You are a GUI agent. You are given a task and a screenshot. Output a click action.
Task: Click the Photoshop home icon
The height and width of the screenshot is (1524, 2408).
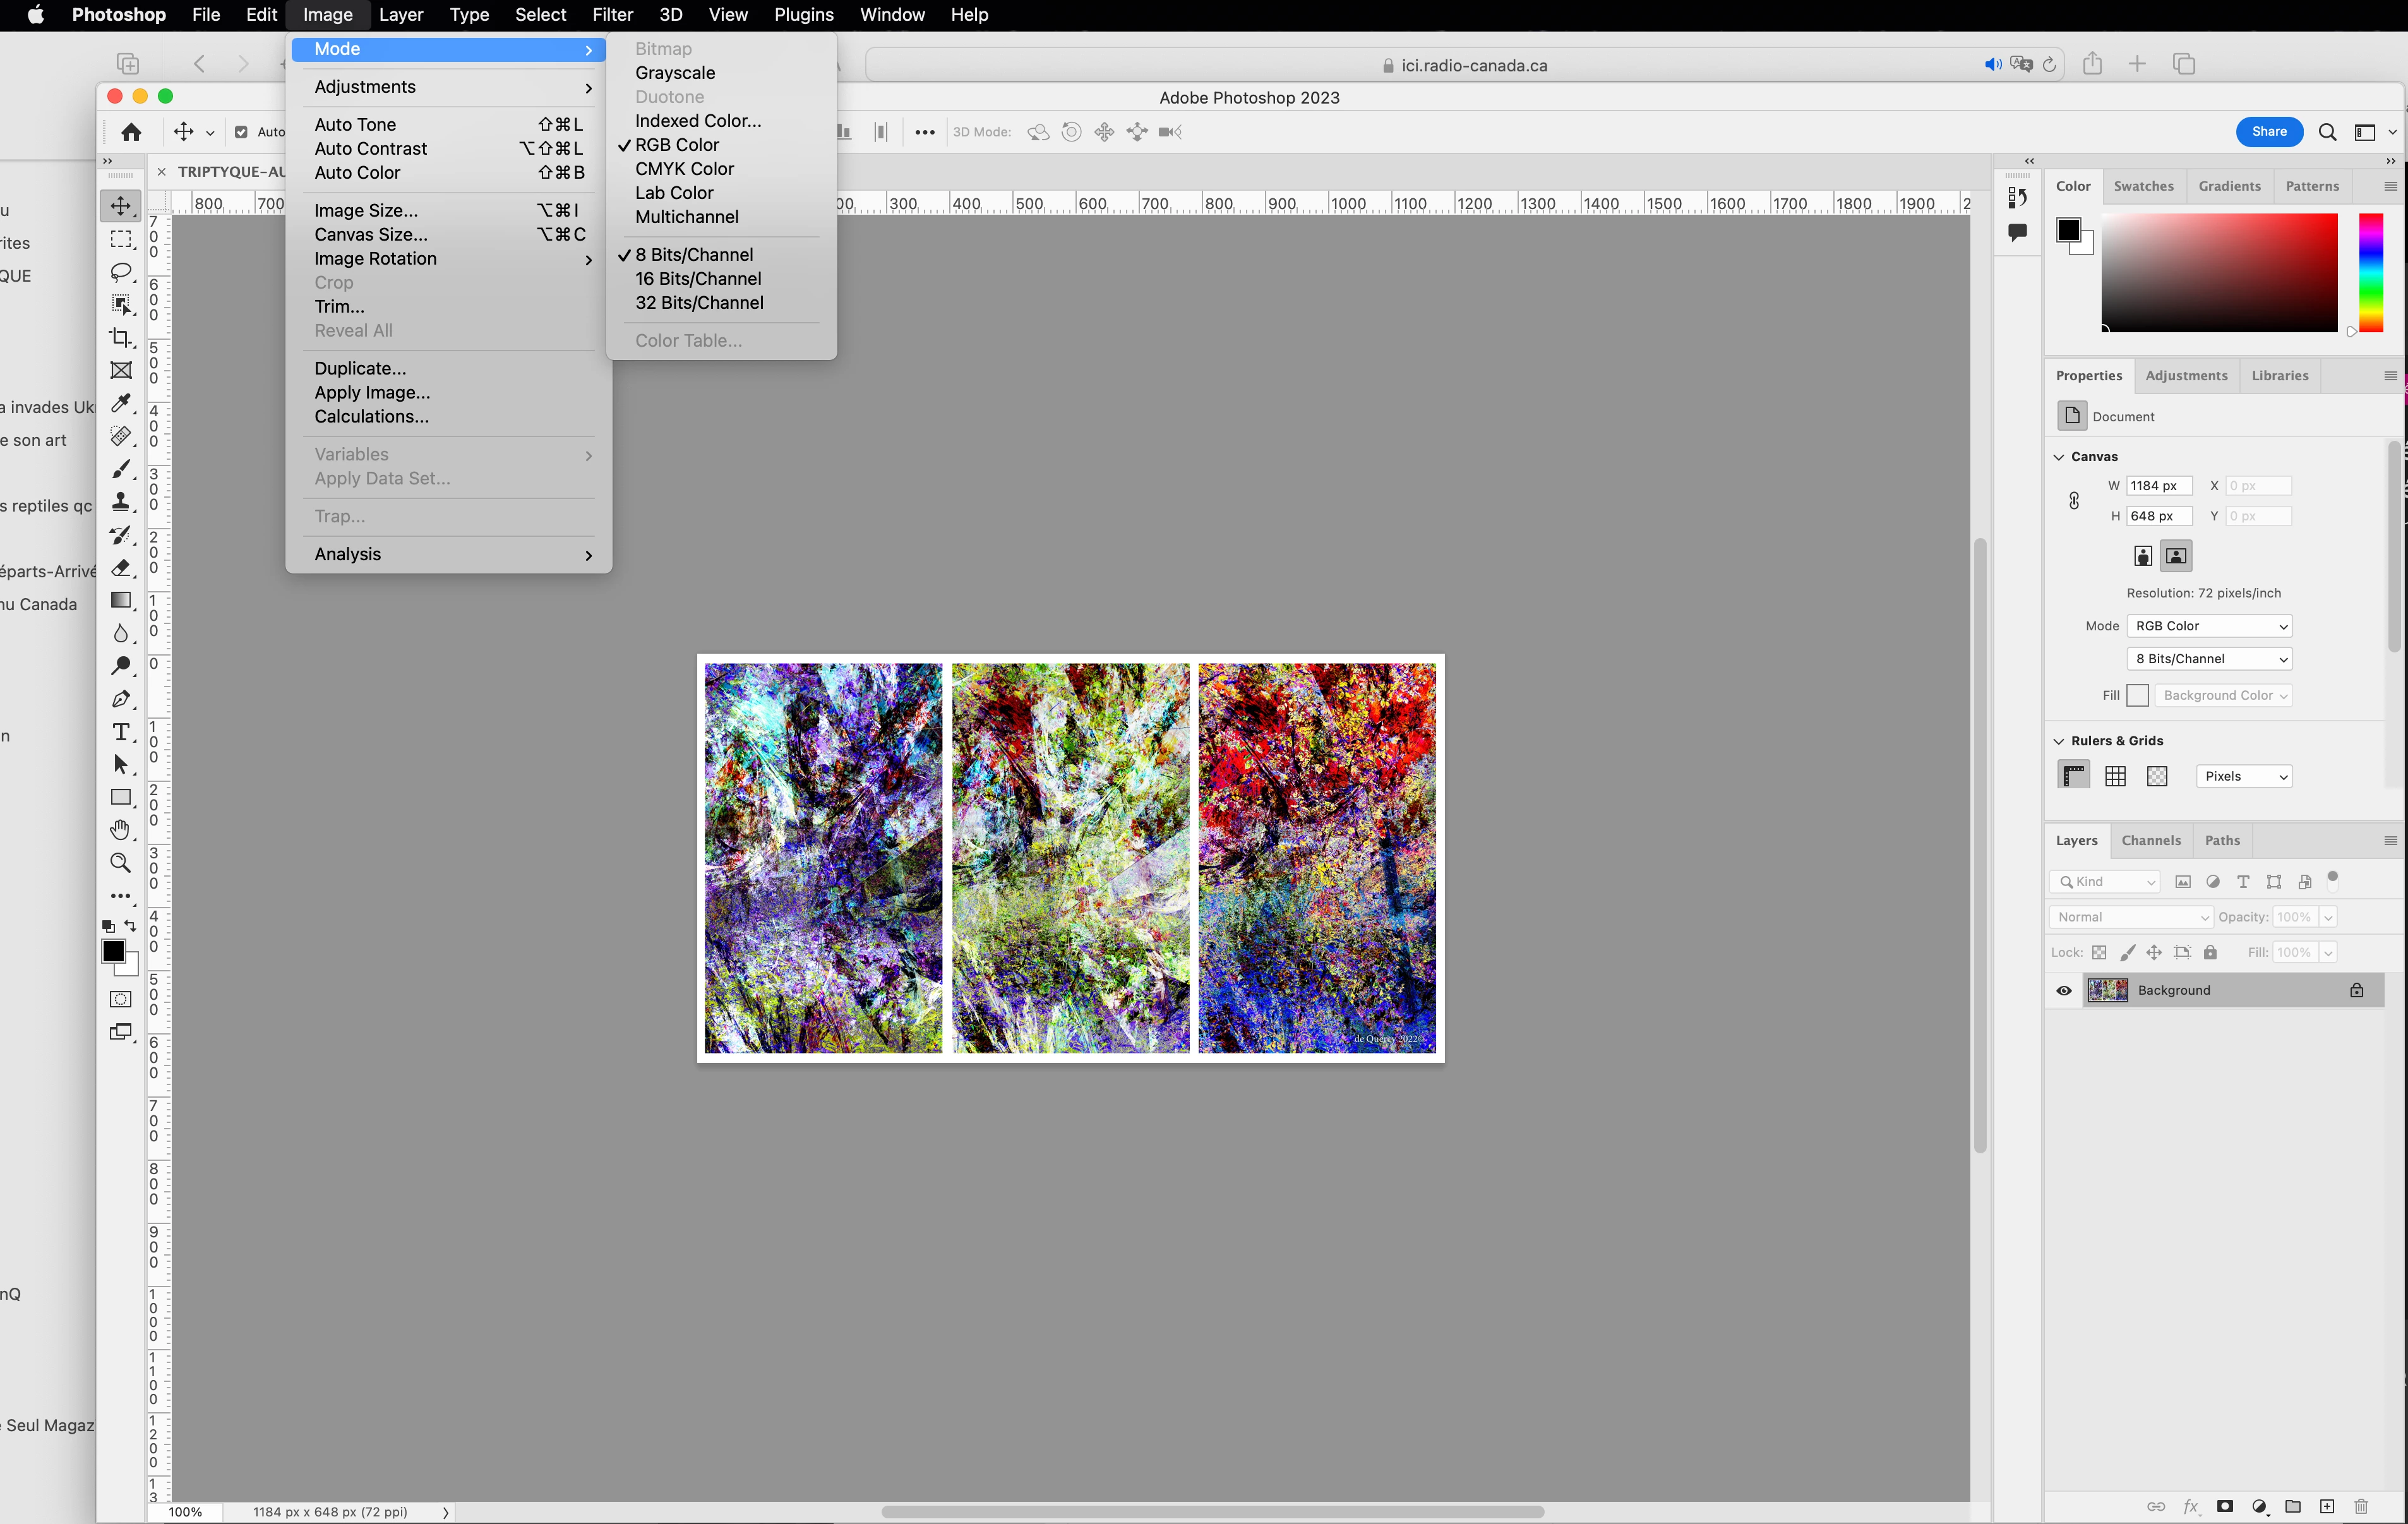[131, 132]
